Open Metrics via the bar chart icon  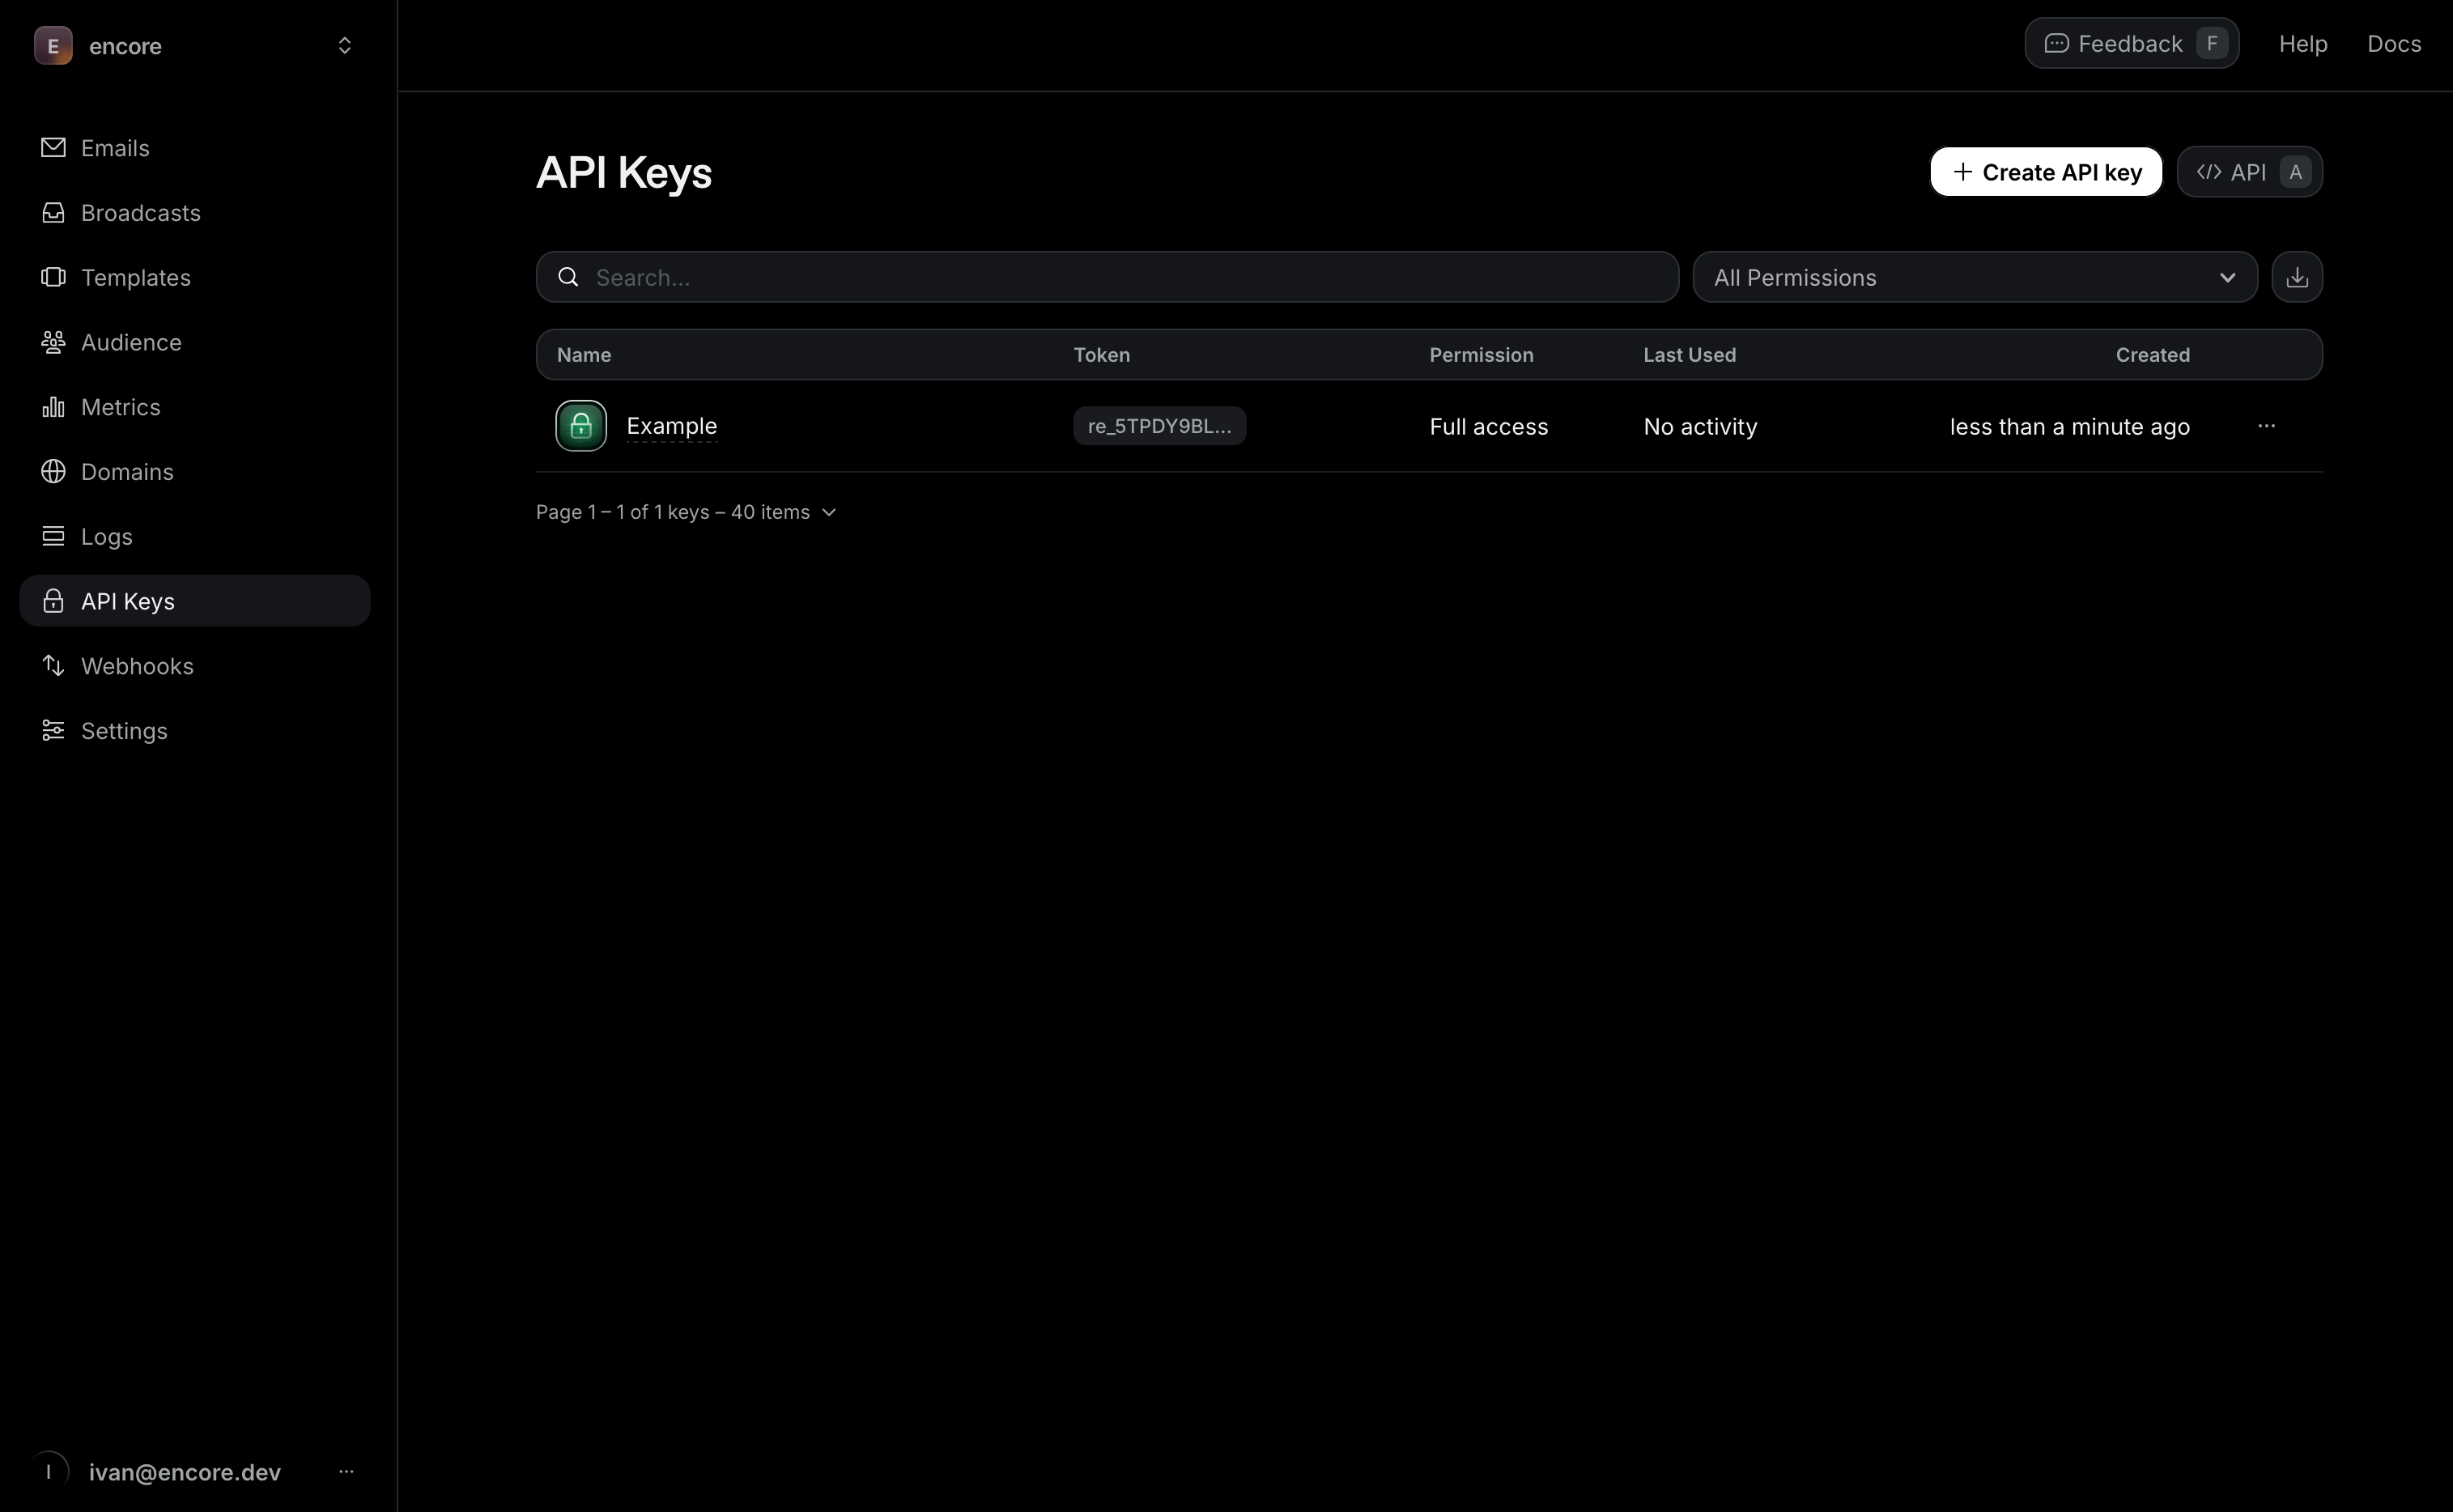pos(53,406)
